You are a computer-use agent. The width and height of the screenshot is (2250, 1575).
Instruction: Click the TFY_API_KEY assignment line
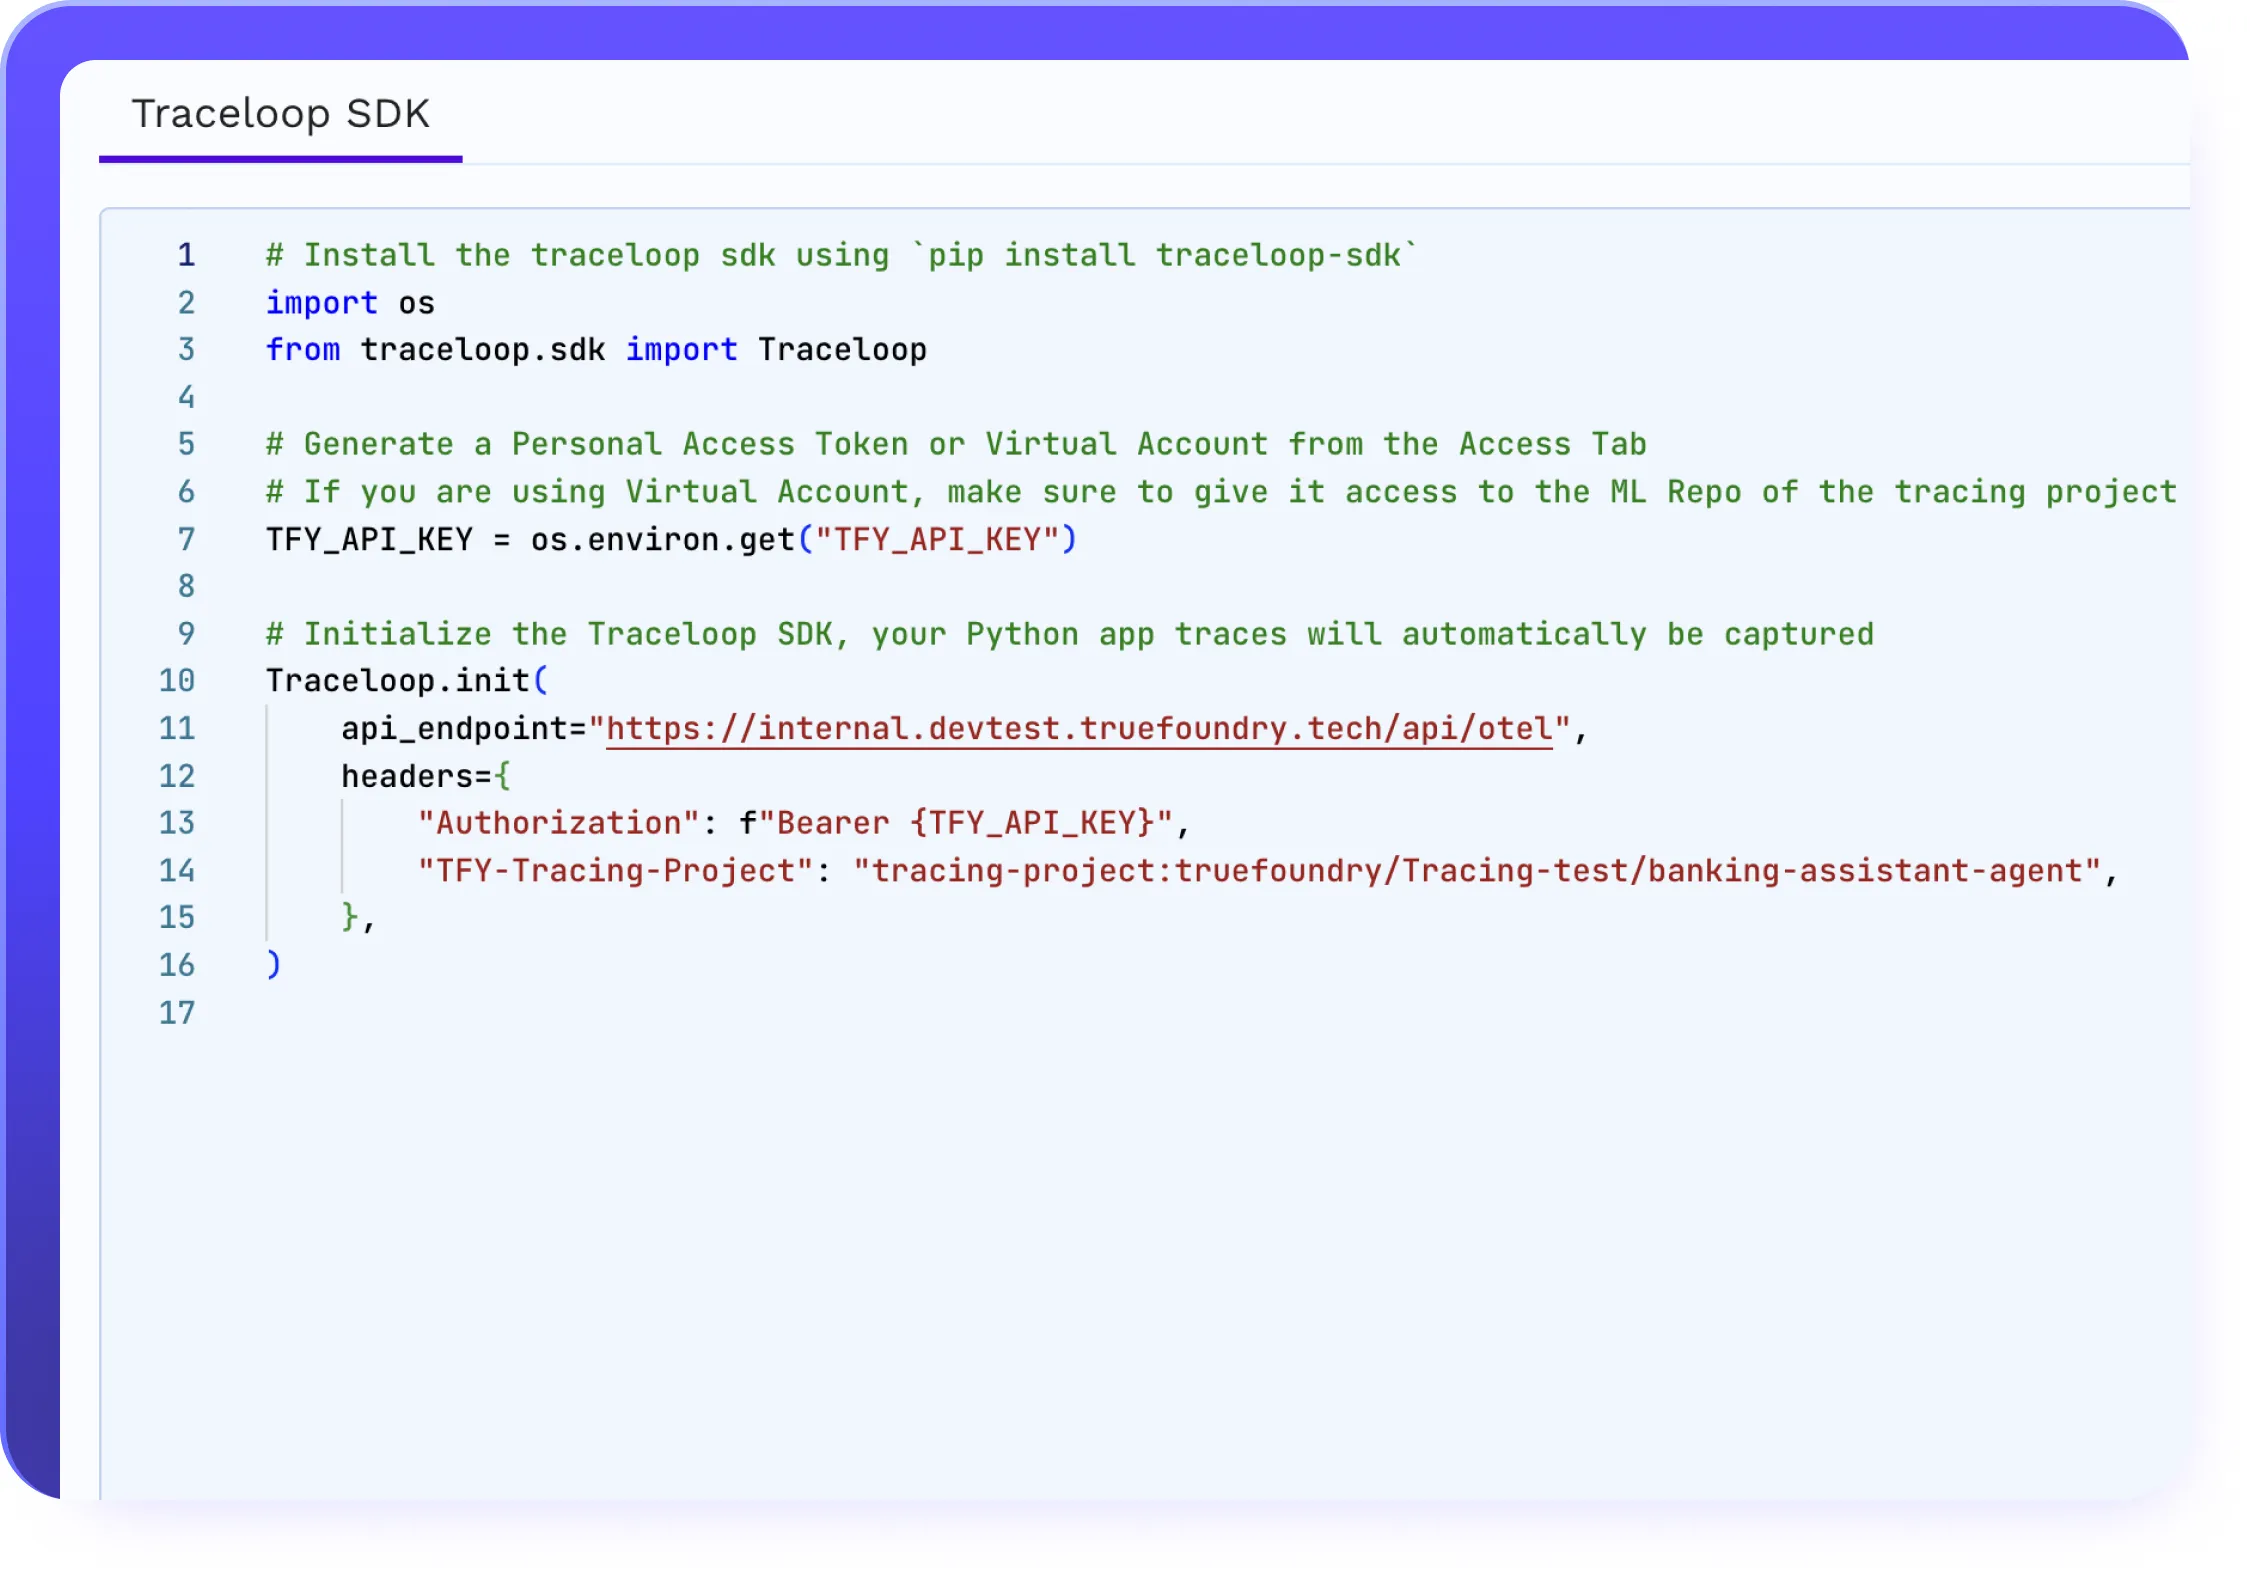671,540
